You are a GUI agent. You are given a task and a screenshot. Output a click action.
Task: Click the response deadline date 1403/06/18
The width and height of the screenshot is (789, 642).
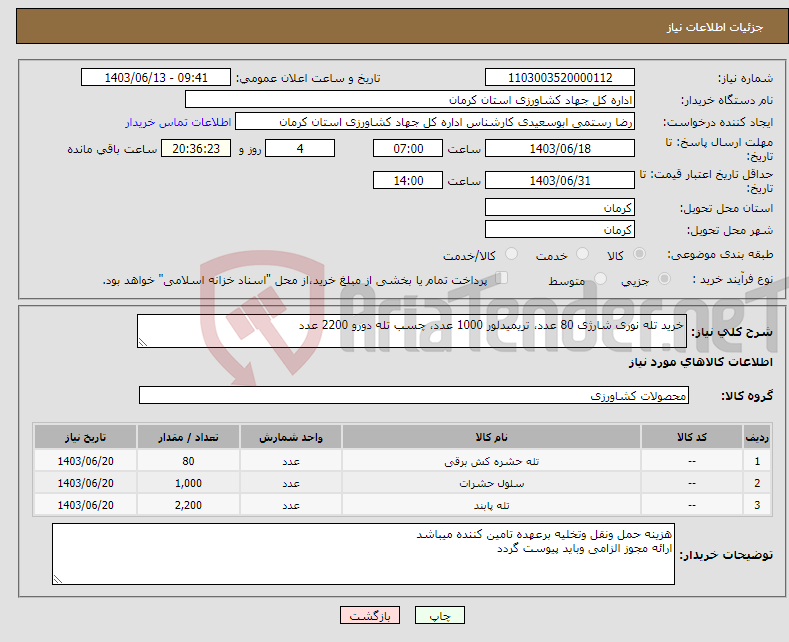(x=560, y=148)
